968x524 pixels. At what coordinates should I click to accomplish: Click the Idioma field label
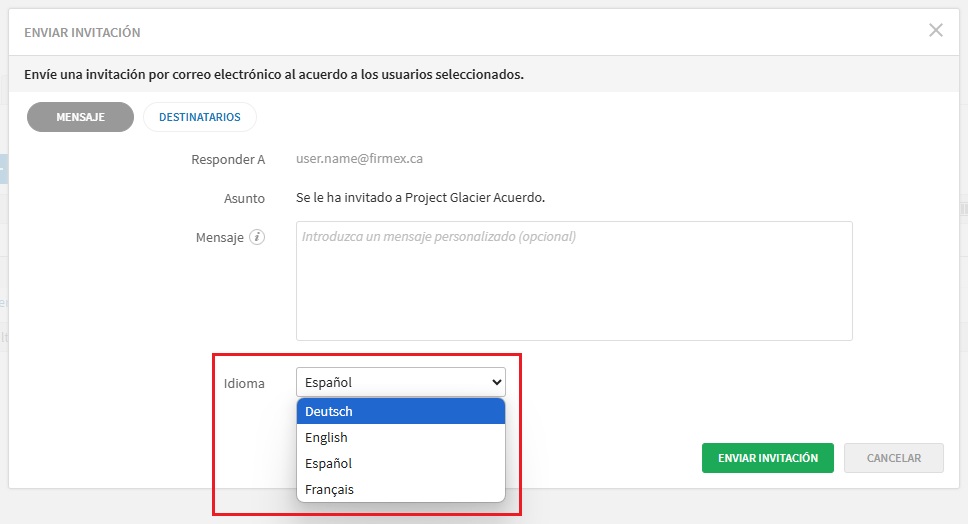pos(244,383)
